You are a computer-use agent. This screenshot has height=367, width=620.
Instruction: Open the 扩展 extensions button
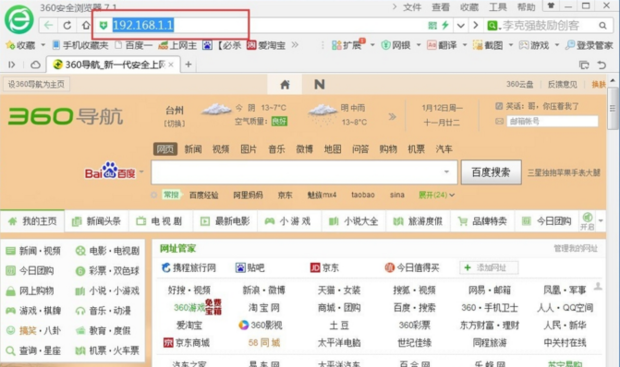pyautogui.click(x=347, y=45)
